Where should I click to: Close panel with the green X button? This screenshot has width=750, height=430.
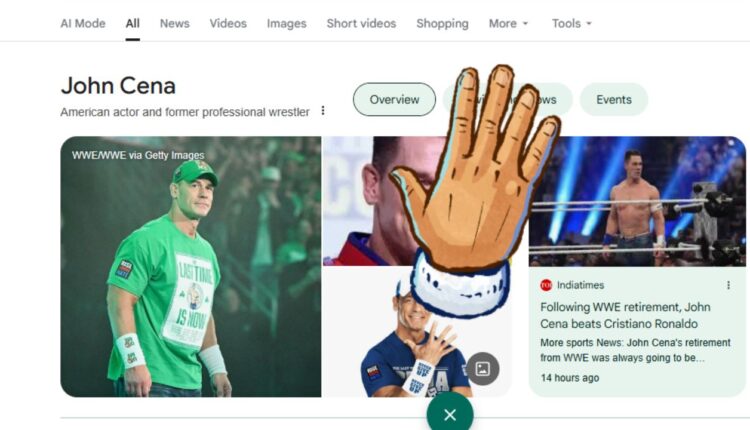[450, 414]
